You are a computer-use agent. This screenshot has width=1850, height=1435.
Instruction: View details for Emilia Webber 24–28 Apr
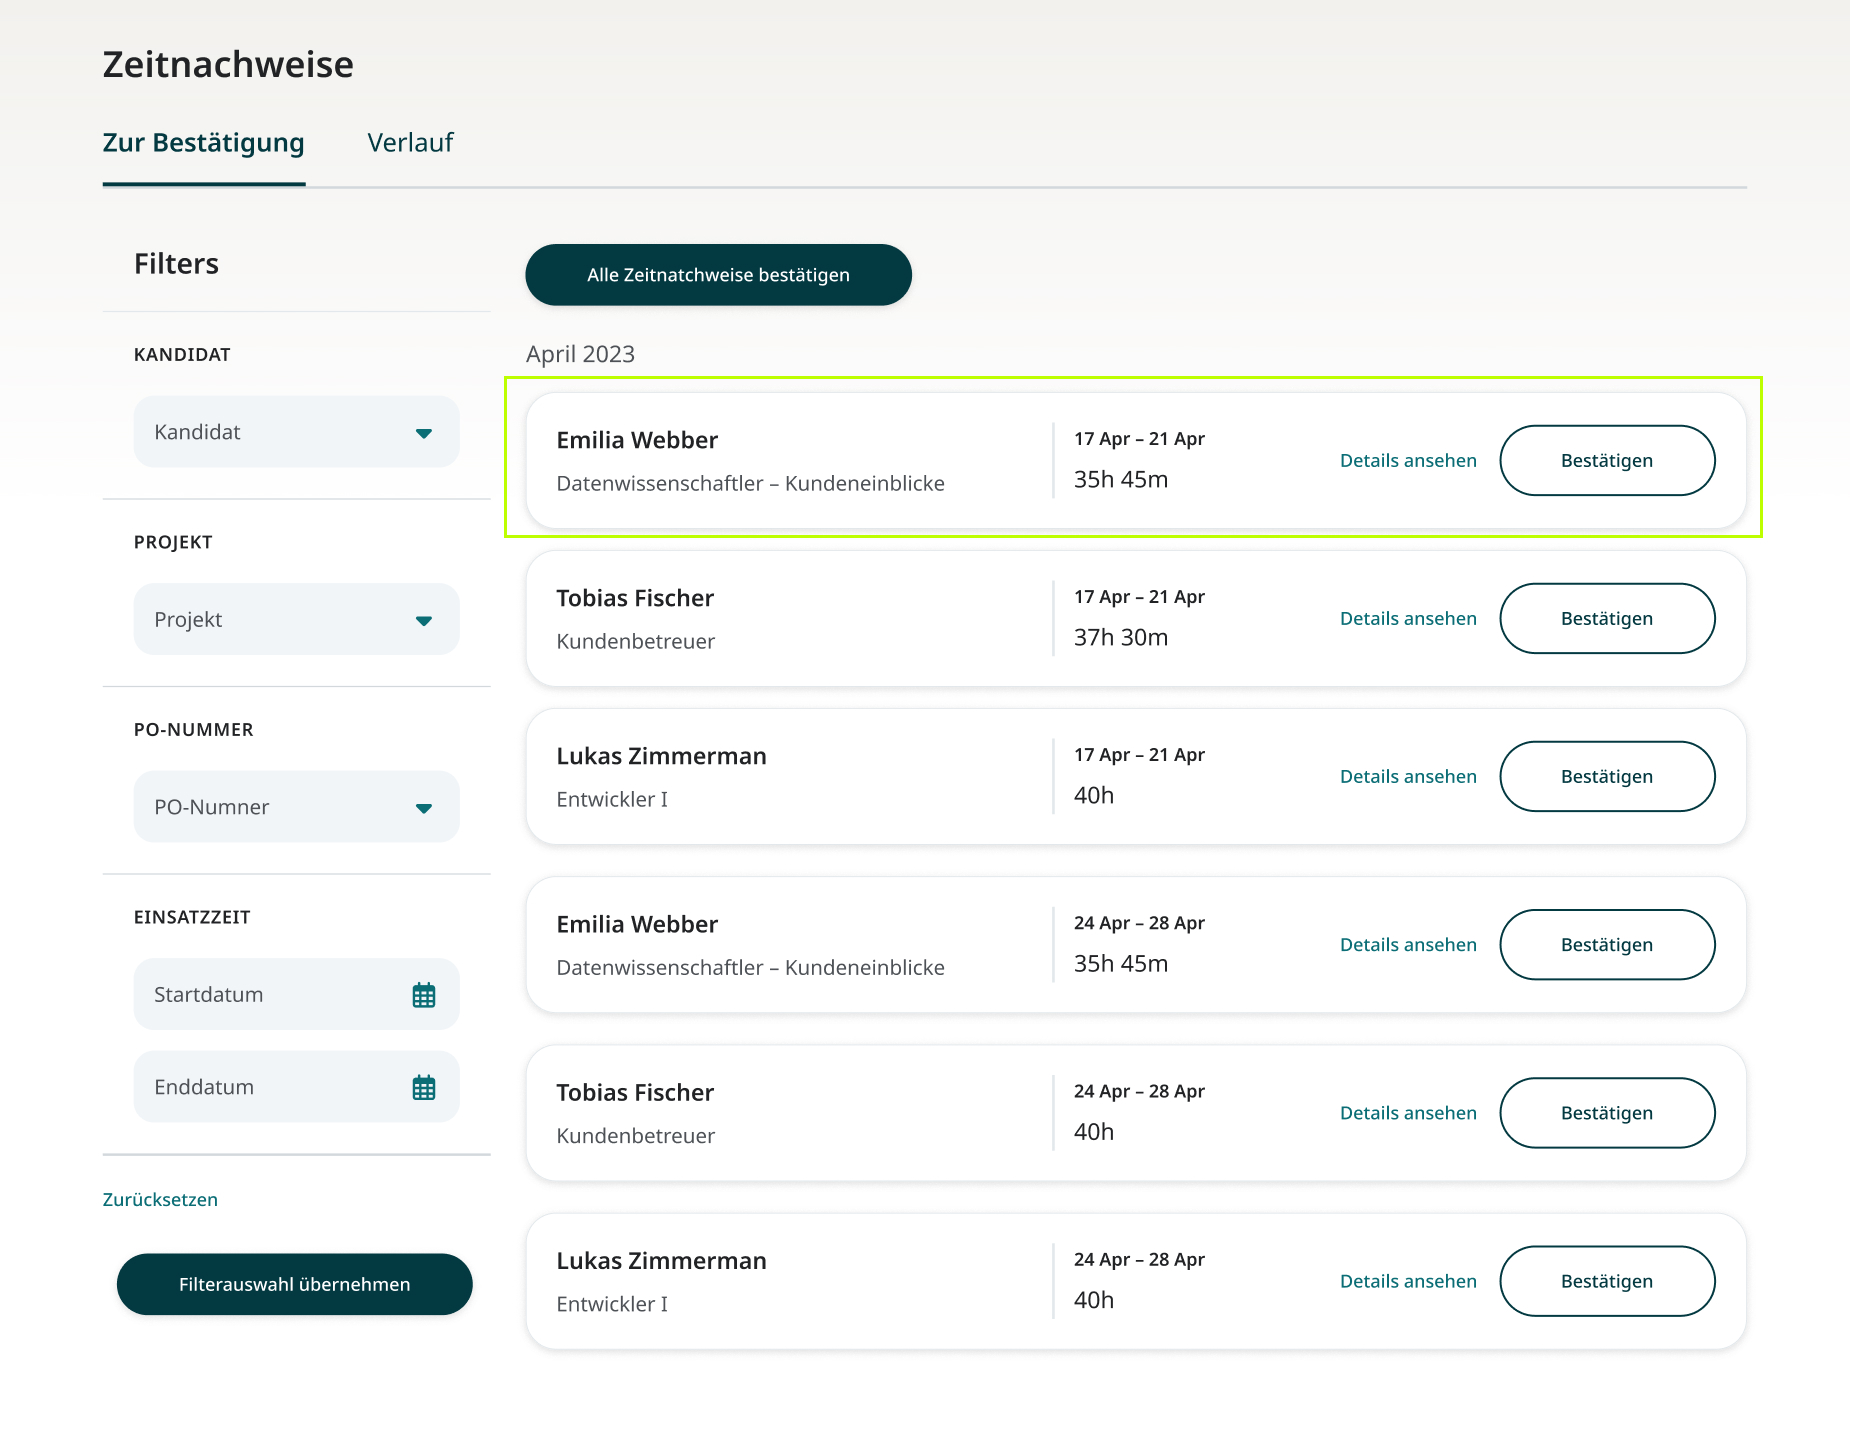coord(1408,944)
